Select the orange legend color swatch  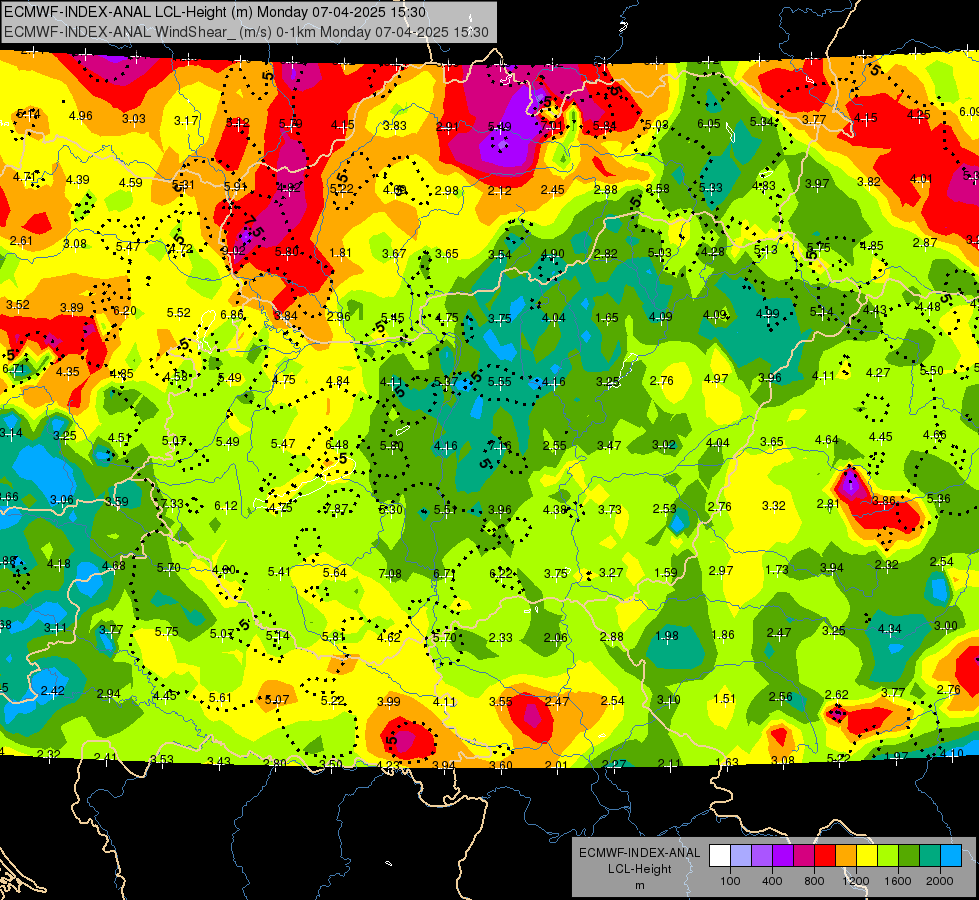(x=846, y=856)
